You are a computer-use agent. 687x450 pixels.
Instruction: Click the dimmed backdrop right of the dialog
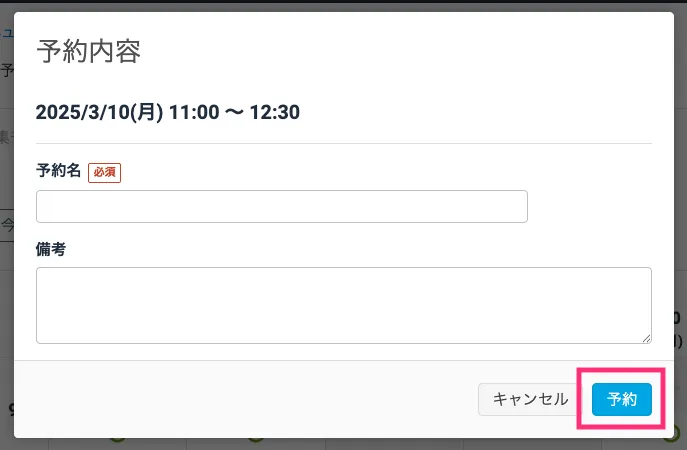(x=679, y=200)
